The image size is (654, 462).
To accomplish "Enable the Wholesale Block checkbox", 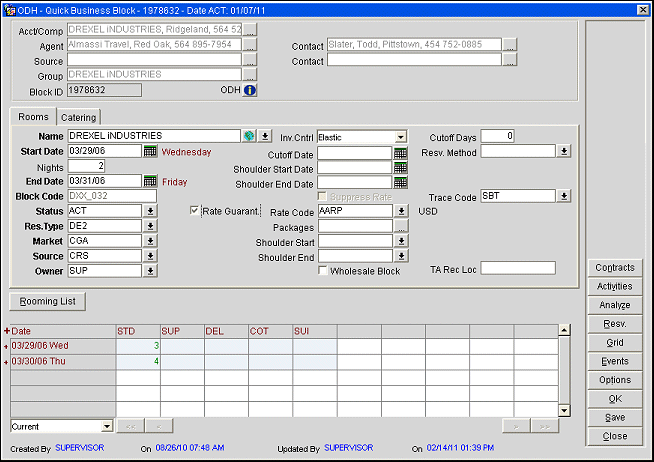I will [323, 270].
